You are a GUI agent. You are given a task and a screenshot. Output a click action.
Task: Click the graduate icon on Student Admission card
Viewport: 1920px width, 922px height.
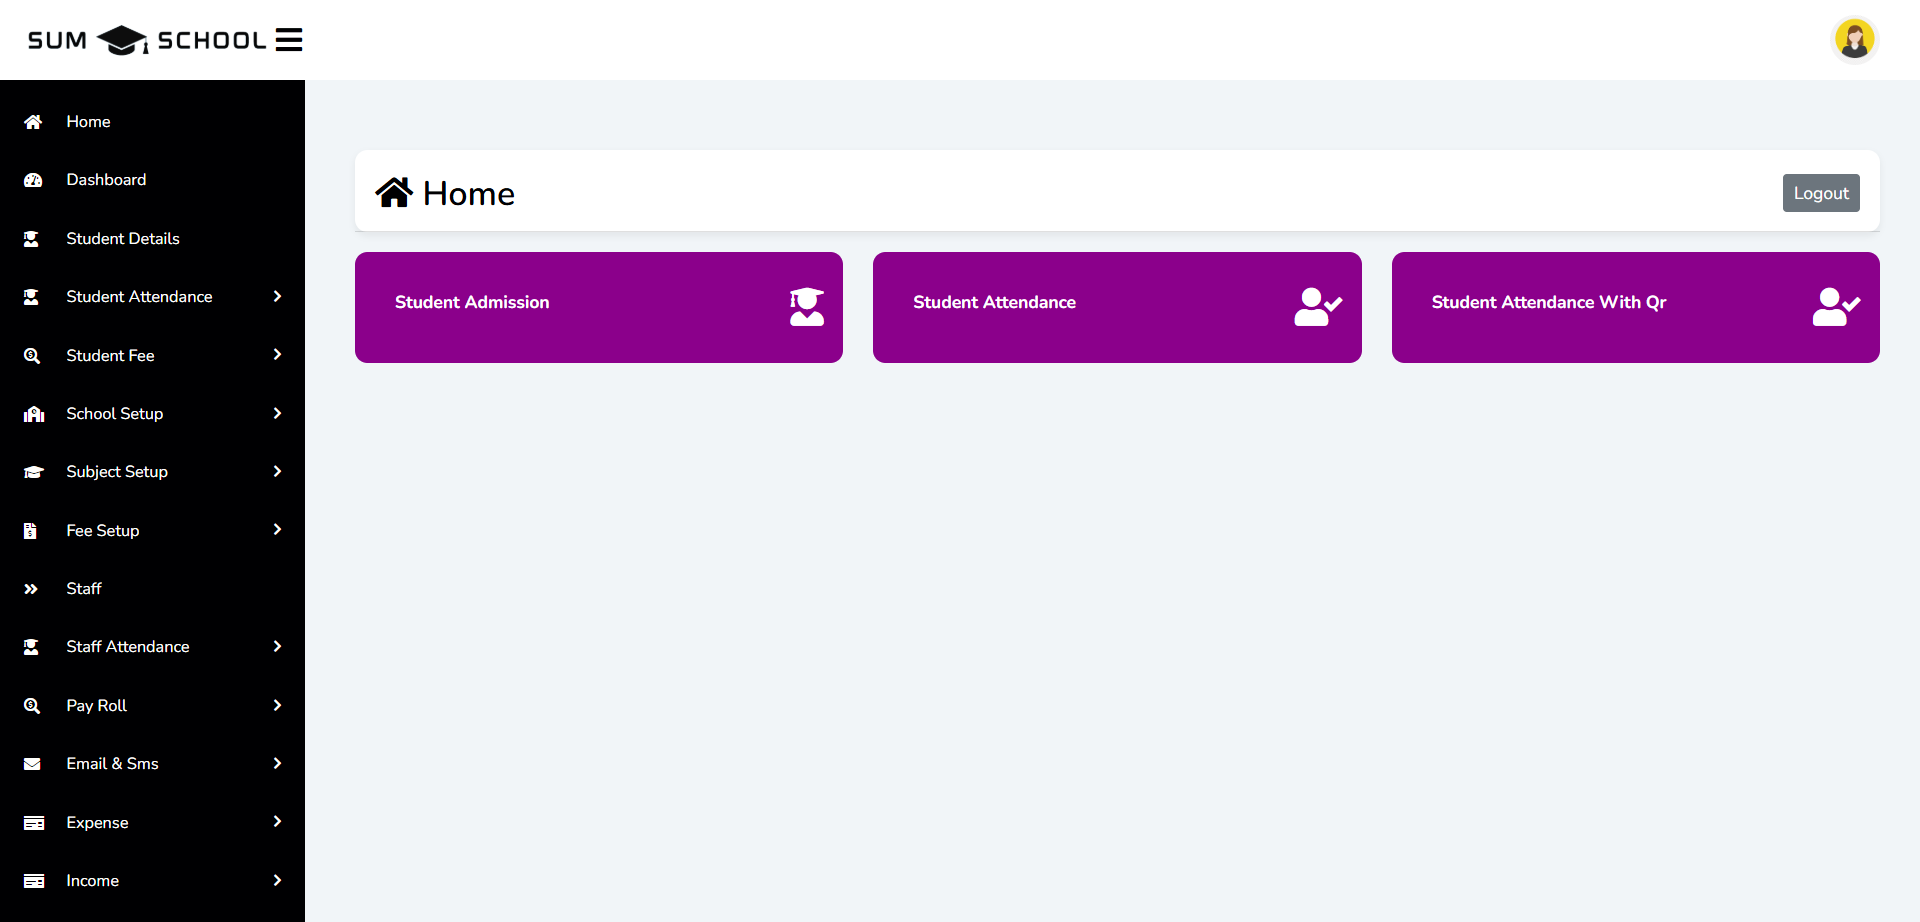point(806,307)
